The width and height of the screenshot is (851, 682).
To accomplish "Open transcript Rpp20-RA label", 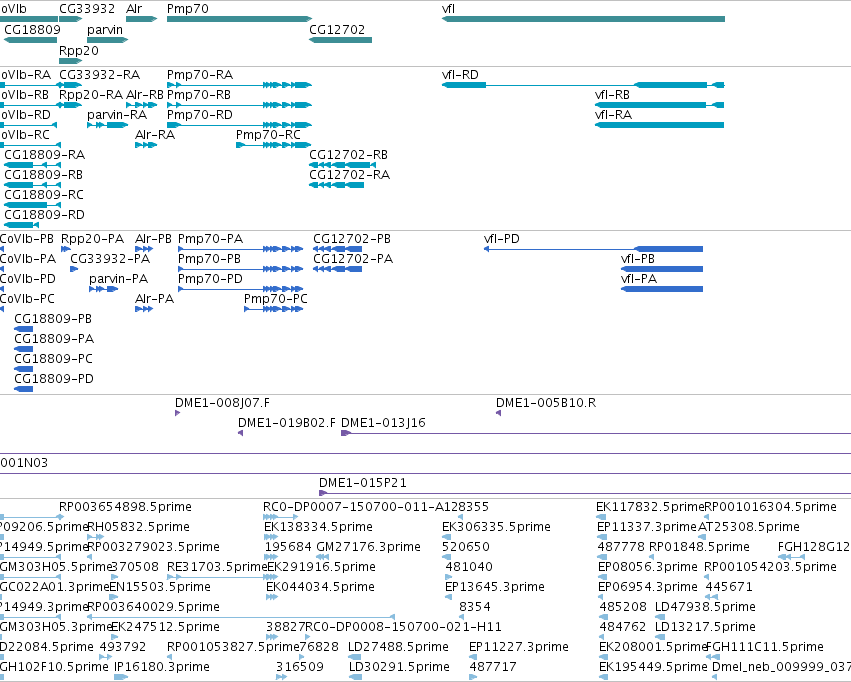I will pos(91,95).
